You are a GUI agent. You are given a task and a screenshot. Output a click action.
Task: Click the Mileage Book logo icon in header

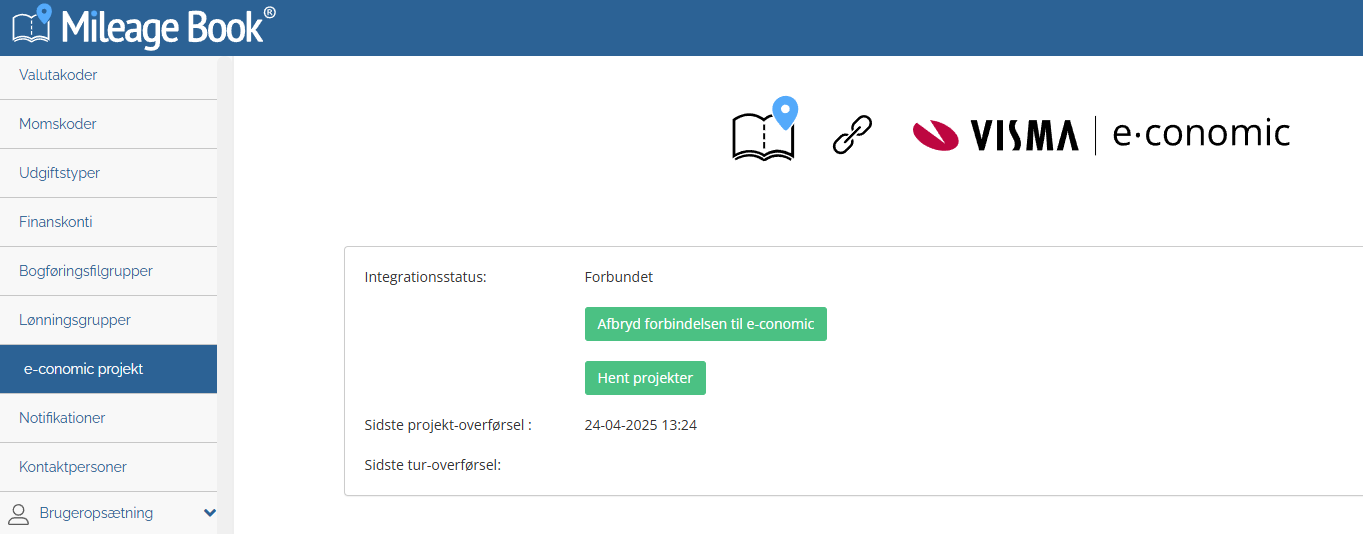(32, 23)
